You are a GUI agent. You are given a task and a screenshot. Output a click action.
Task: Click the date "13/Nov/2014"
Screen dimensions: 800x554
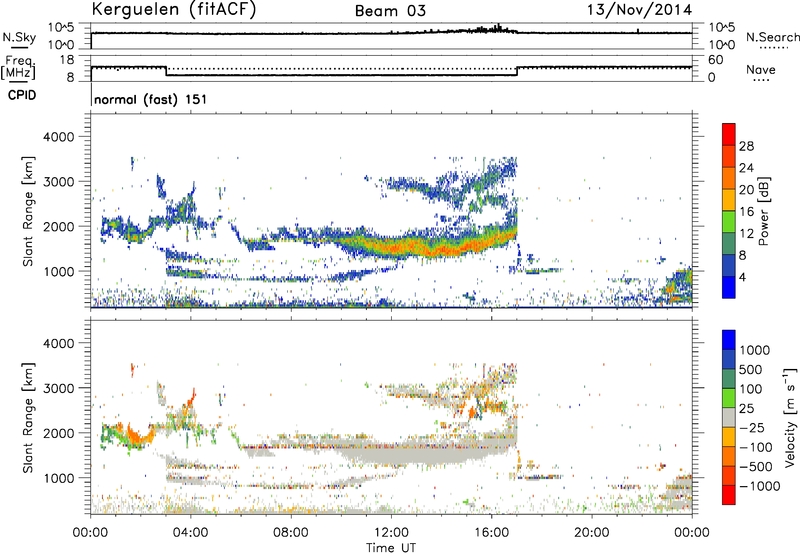click(x=639, y=10)
